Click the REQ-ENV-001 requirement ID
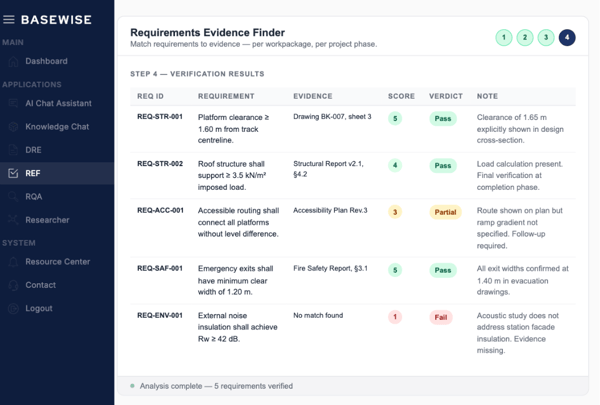 (160, 316)
